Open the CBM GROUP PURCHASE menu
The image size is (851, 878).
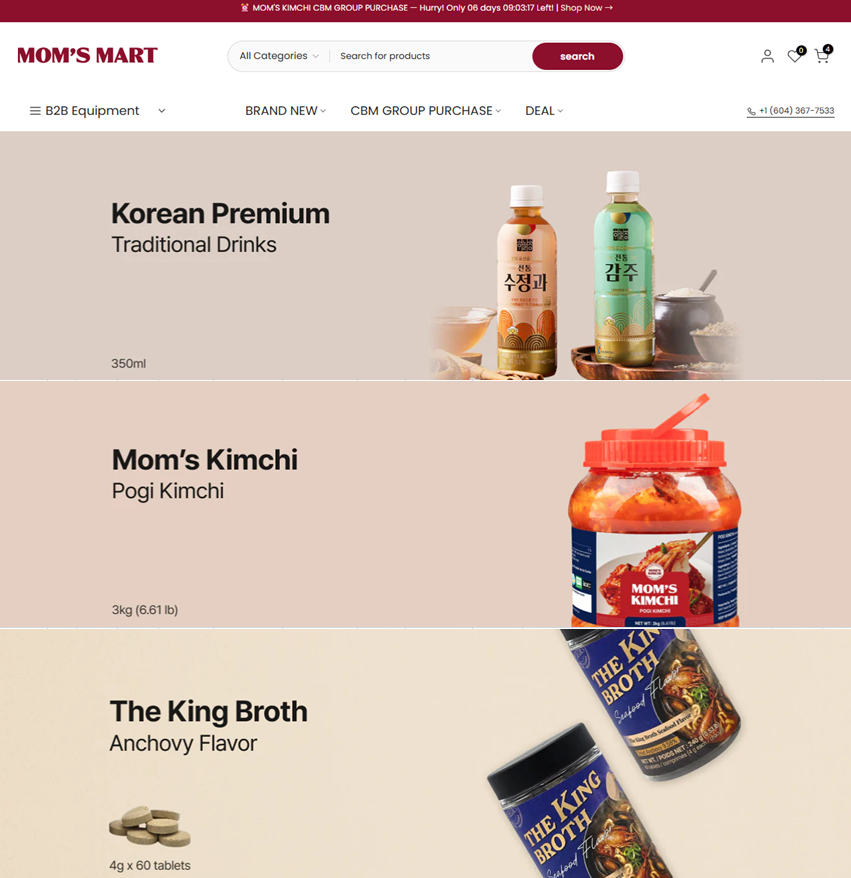tap(426, 111)
